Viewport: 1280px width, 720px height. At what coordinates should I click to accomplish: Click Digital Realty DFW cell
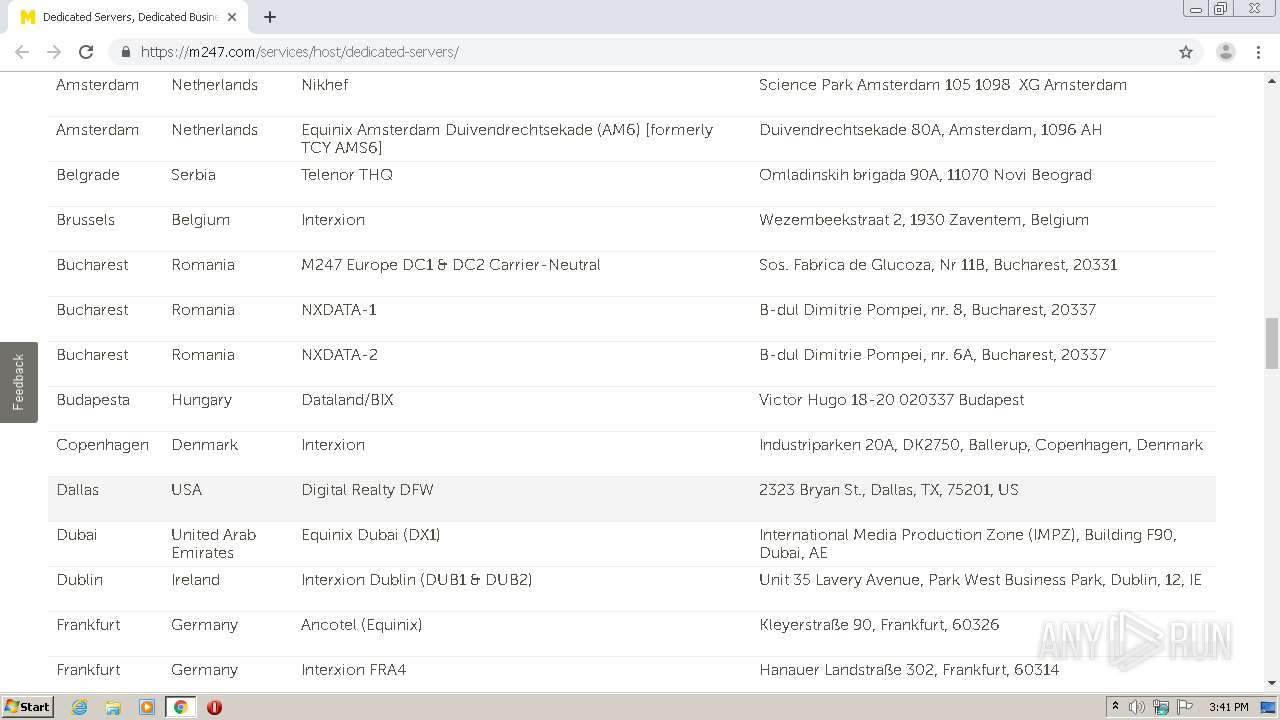367,490
